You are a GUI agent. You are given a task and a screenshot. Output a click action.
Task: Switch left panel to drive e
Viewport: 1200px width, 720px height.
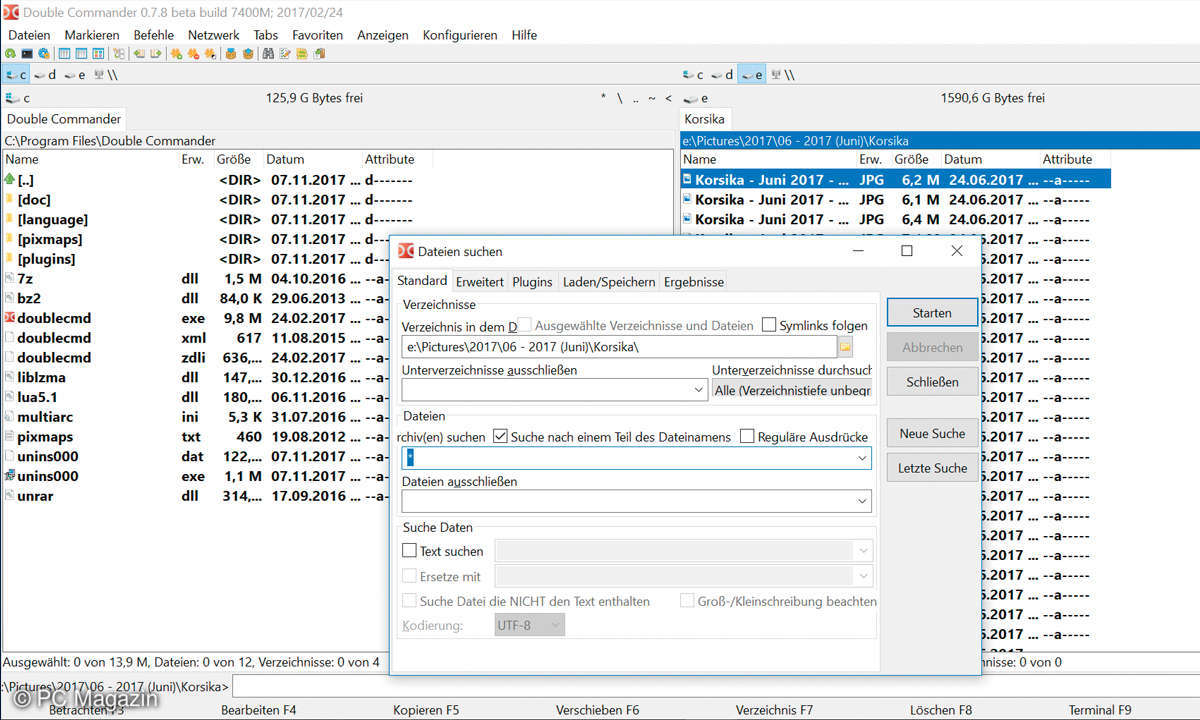(x=74, y=74)
